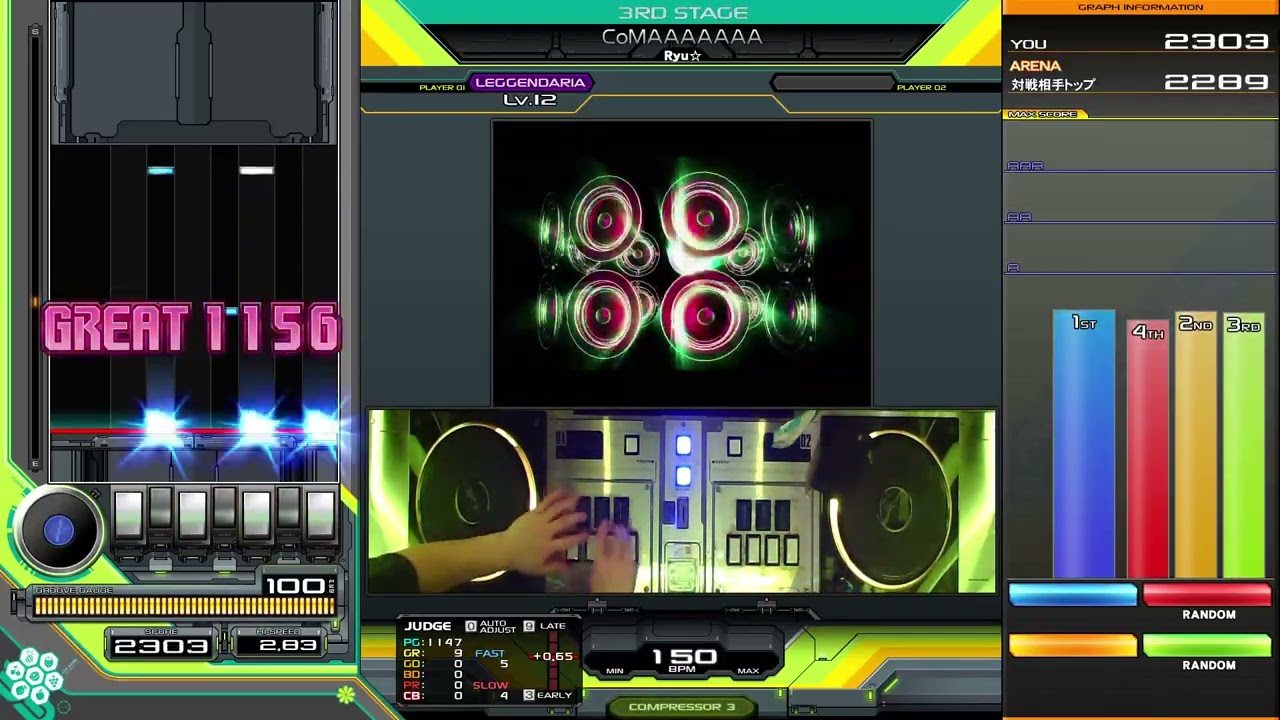Click the PG 1147 count row

(x=433, y=643)
